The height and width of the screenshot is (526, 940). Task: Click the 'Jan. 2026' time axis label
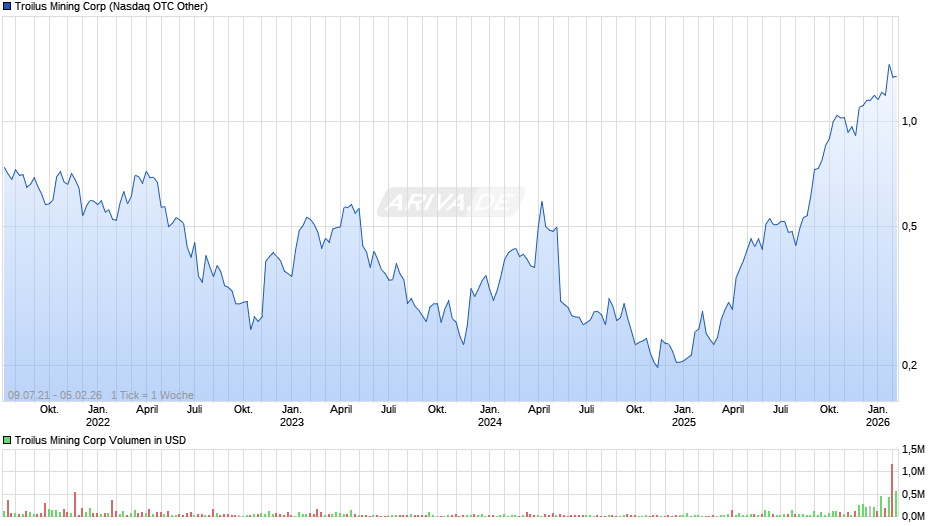click(878, 416)
